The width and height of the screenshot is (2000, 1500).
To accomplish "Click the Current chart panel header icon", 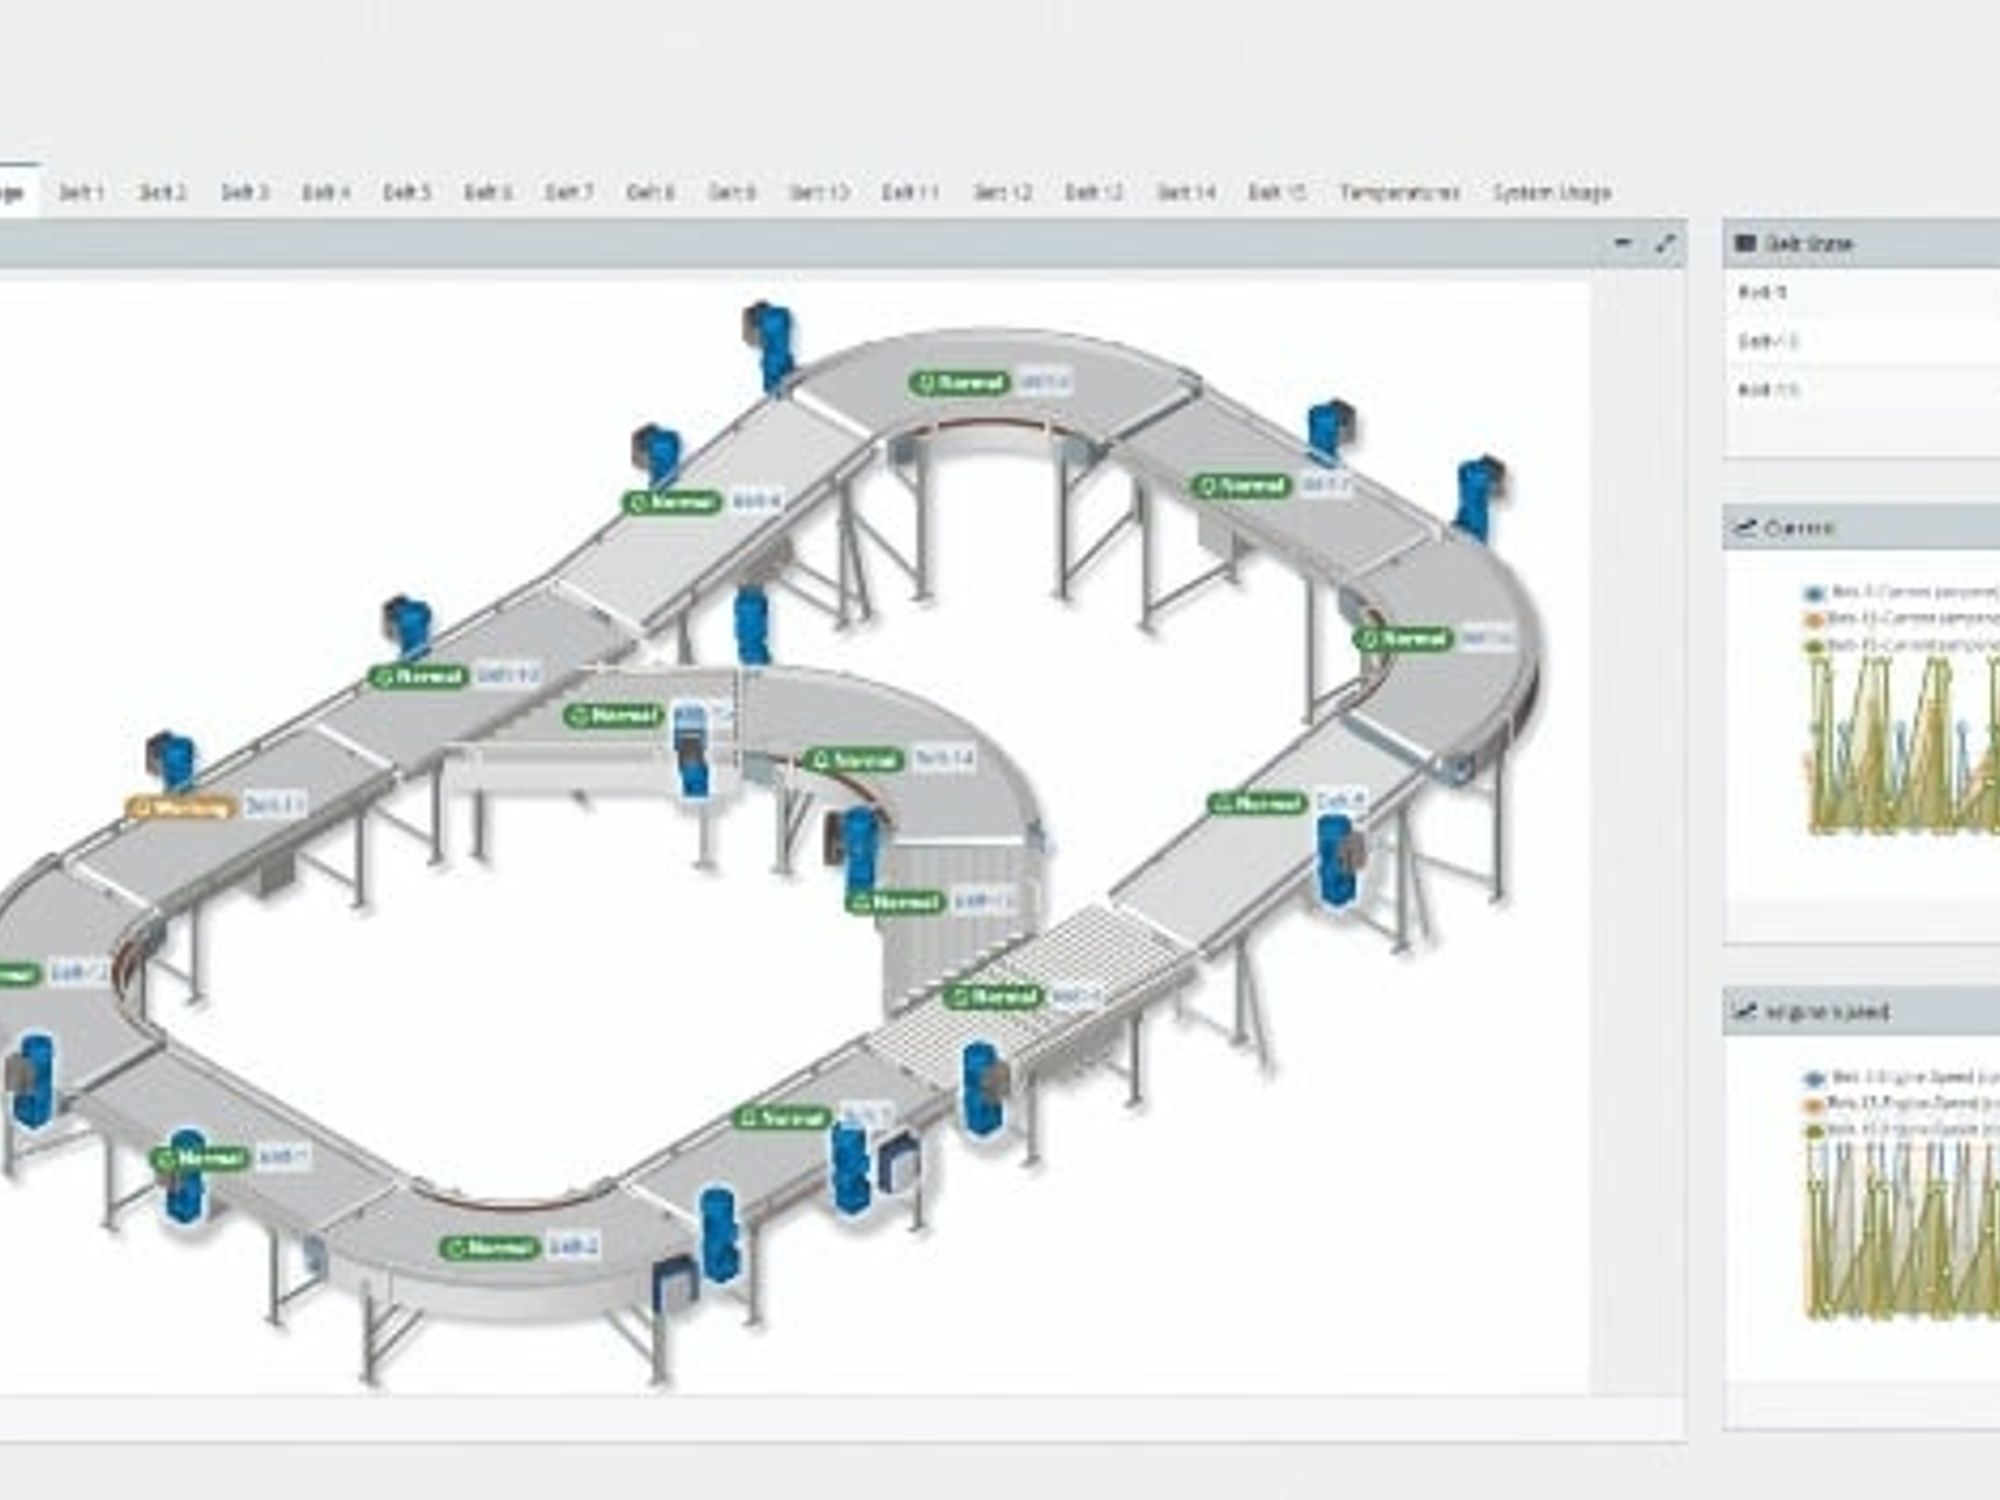I will point(1745,527).
